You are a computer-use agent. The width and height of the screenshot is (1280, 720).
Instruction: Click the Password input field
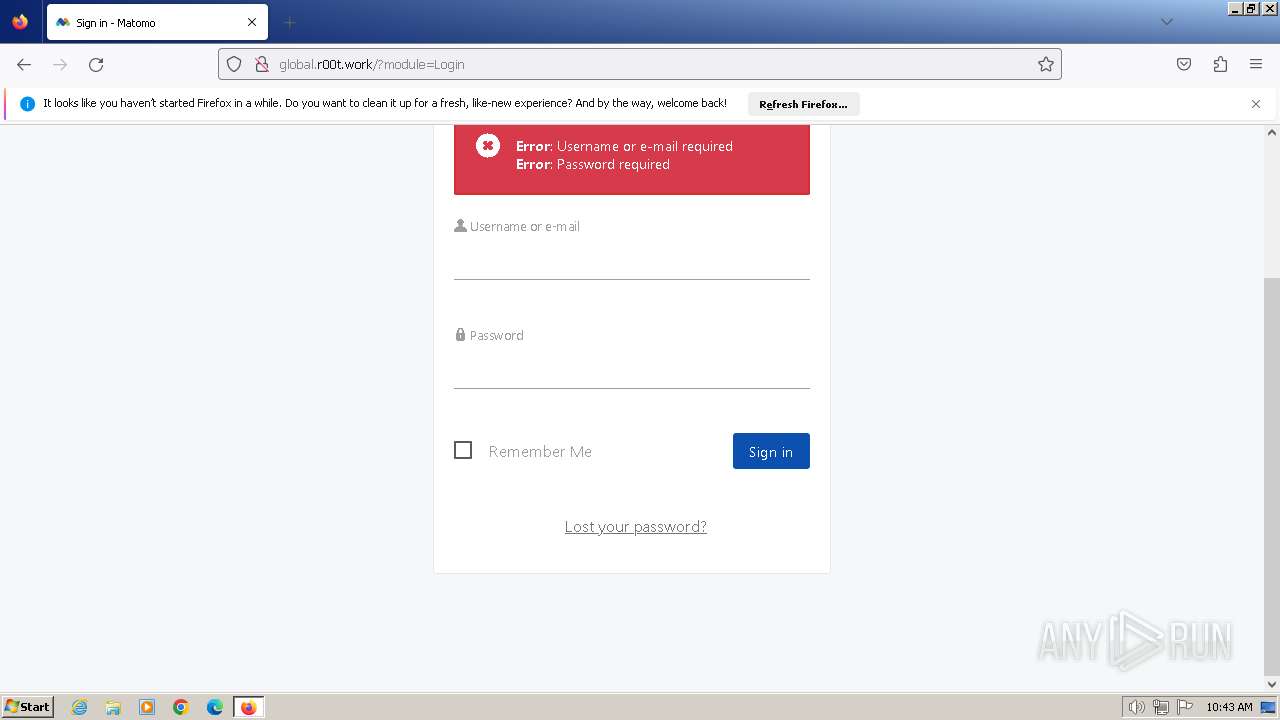632,369
